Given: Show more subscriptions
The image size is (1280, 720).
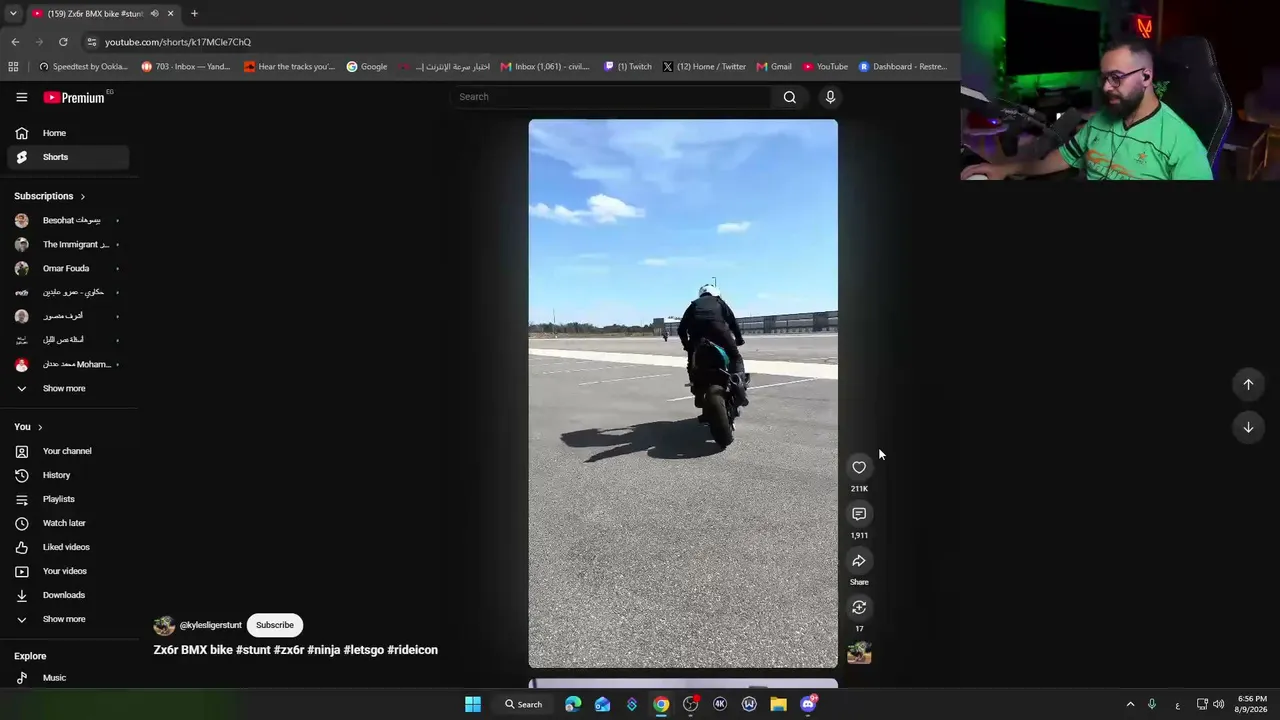Looking at the screenshot, I should (x=68, y=388).
